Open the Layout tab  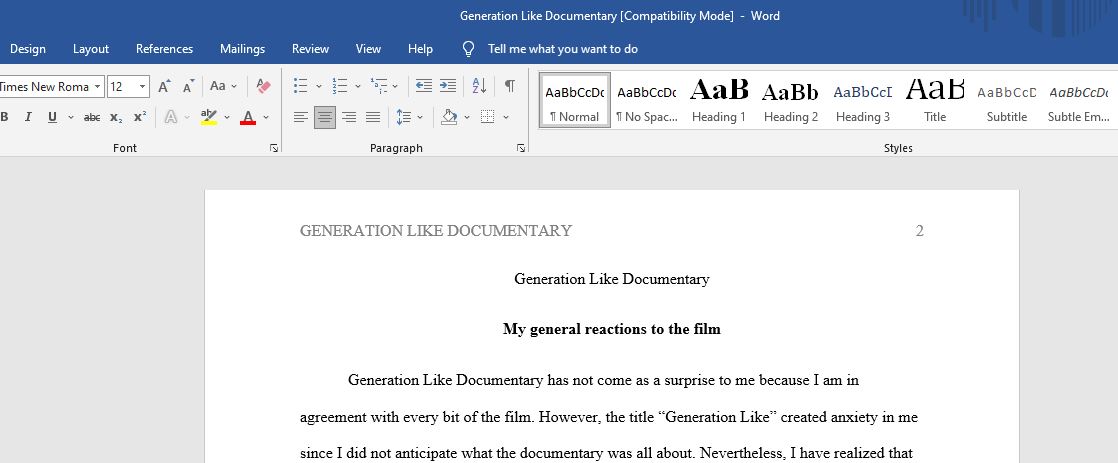pos(91,49)
